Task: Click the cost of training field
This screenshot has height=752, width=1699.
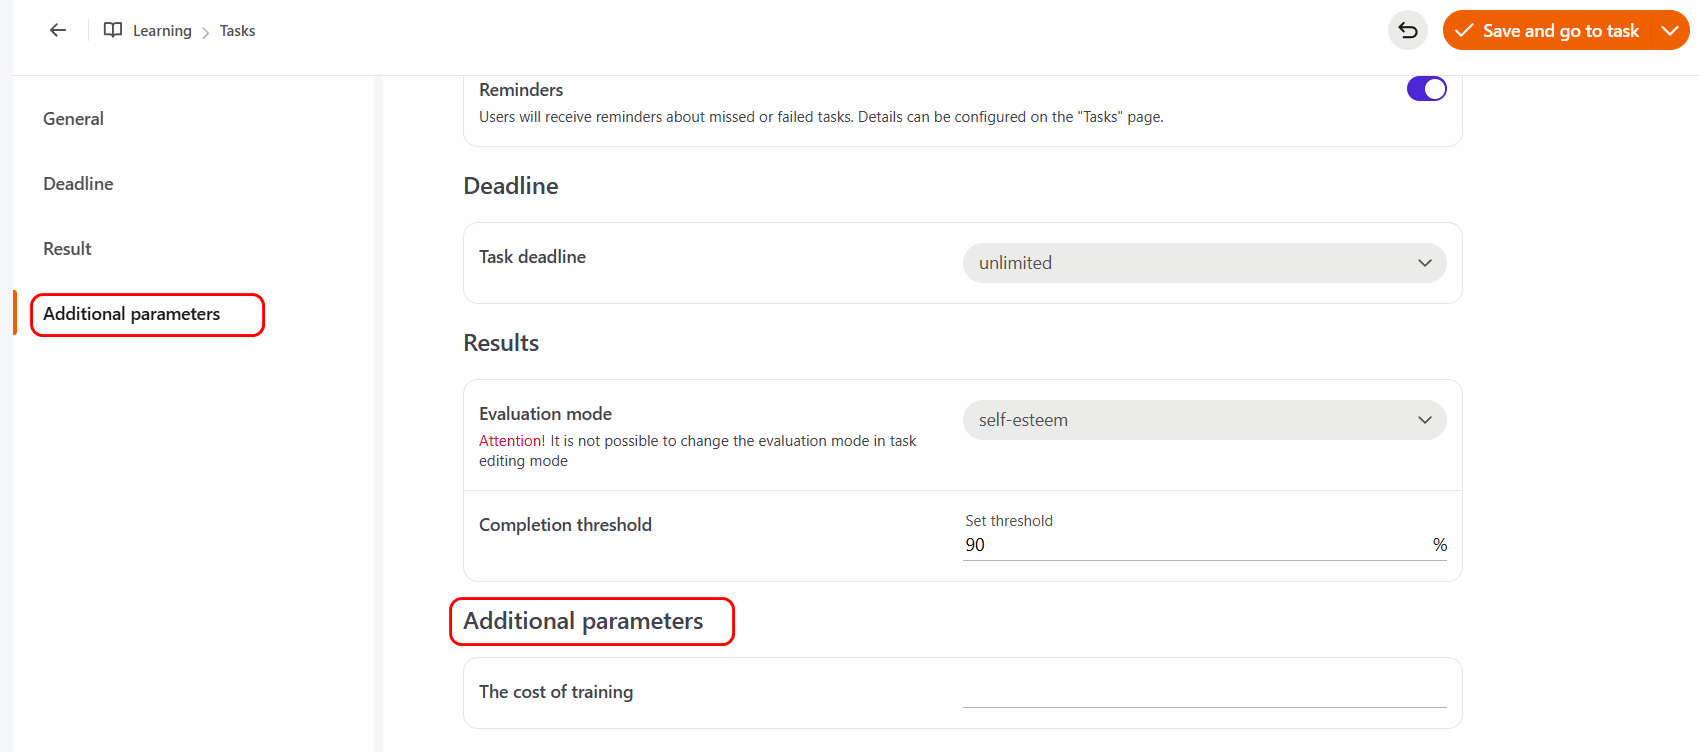Action: [x=1204, y=693]
